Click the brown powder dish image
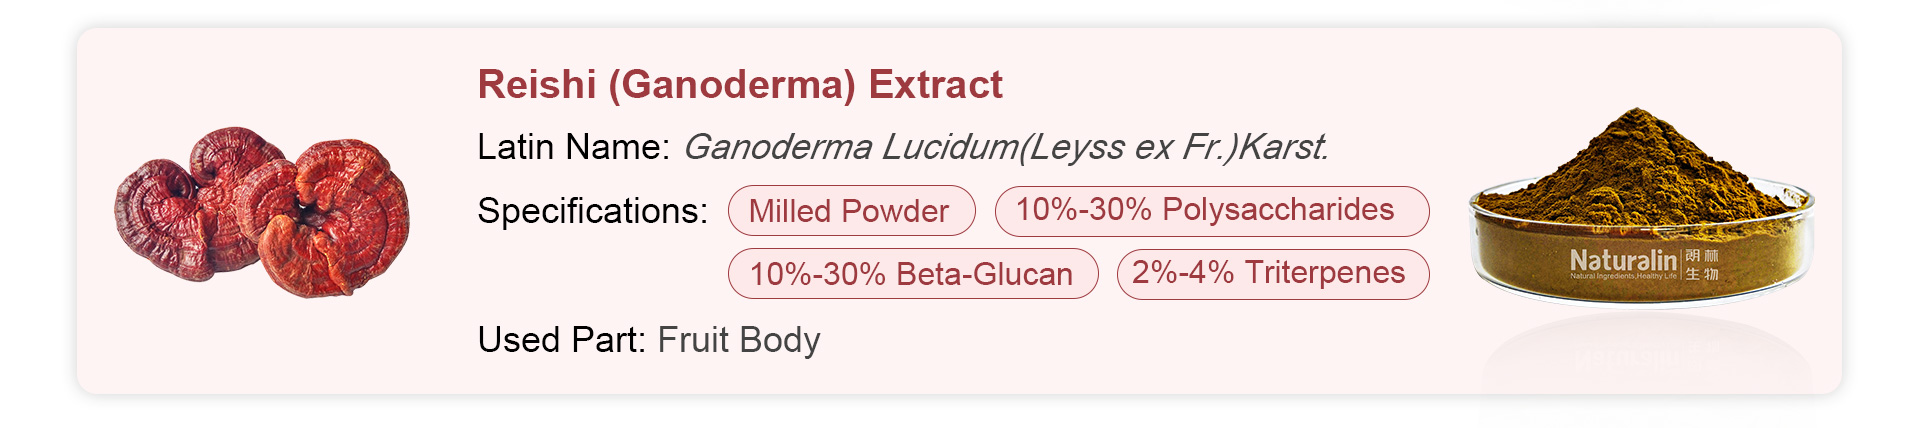Image resolution: width=1920 pixels, height=428 pixels. pyautogui.click(x=1641, y=206)
